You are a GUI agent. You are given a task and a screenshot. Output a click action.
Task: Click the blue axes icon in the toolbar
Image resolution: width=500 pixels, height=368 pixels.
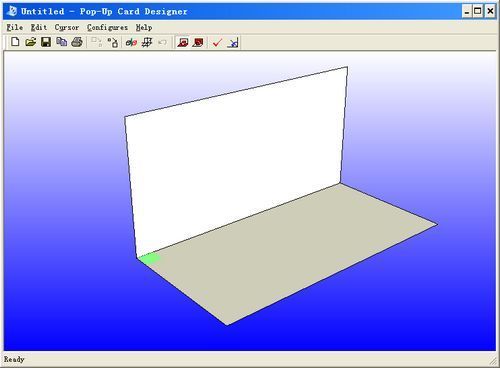(x=233, y=42)
